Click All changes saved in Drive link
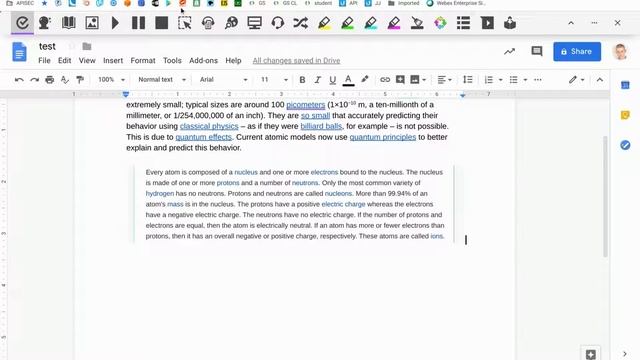 pyautogui.click(x=296, y=60)
